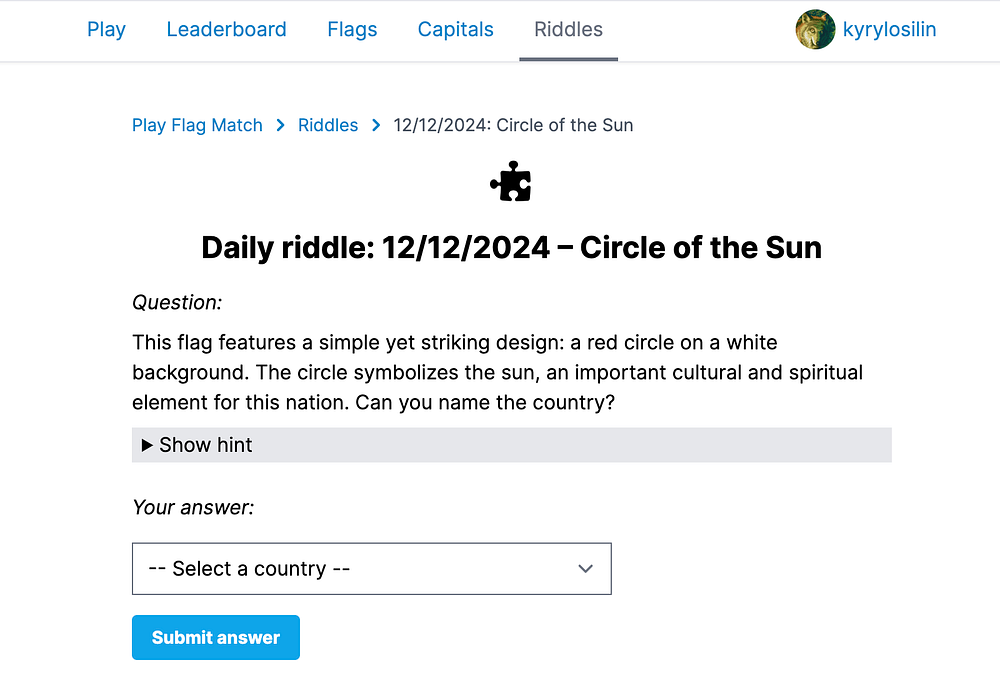Click the Your answer label
The width and height of the screenshot is (1000, 700).
(193, 507)
